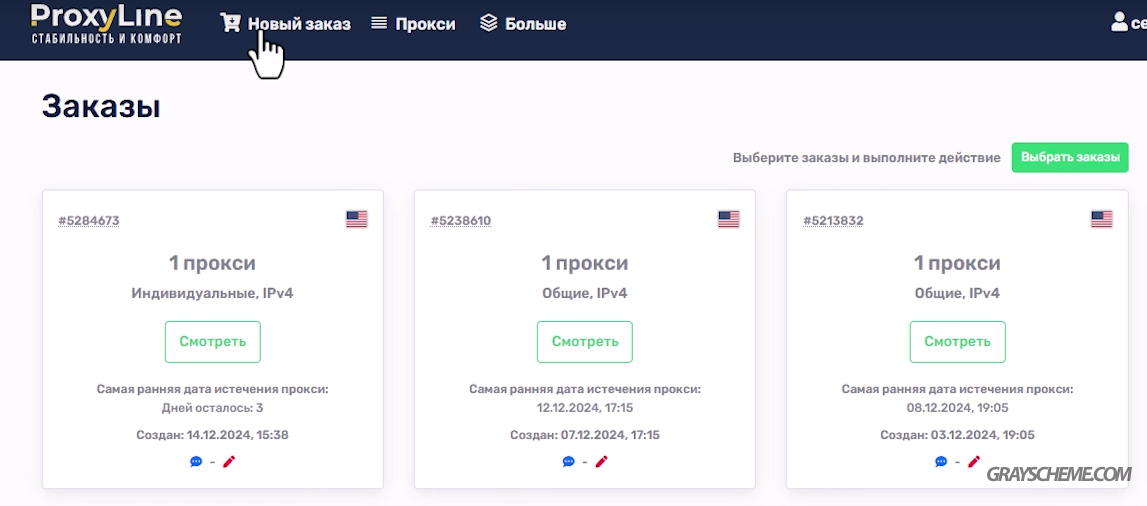Image resolution: width=1147 pixels, height=506 pixels.
Task: Click US flag on order #5238610
Action: pos(729,219)
